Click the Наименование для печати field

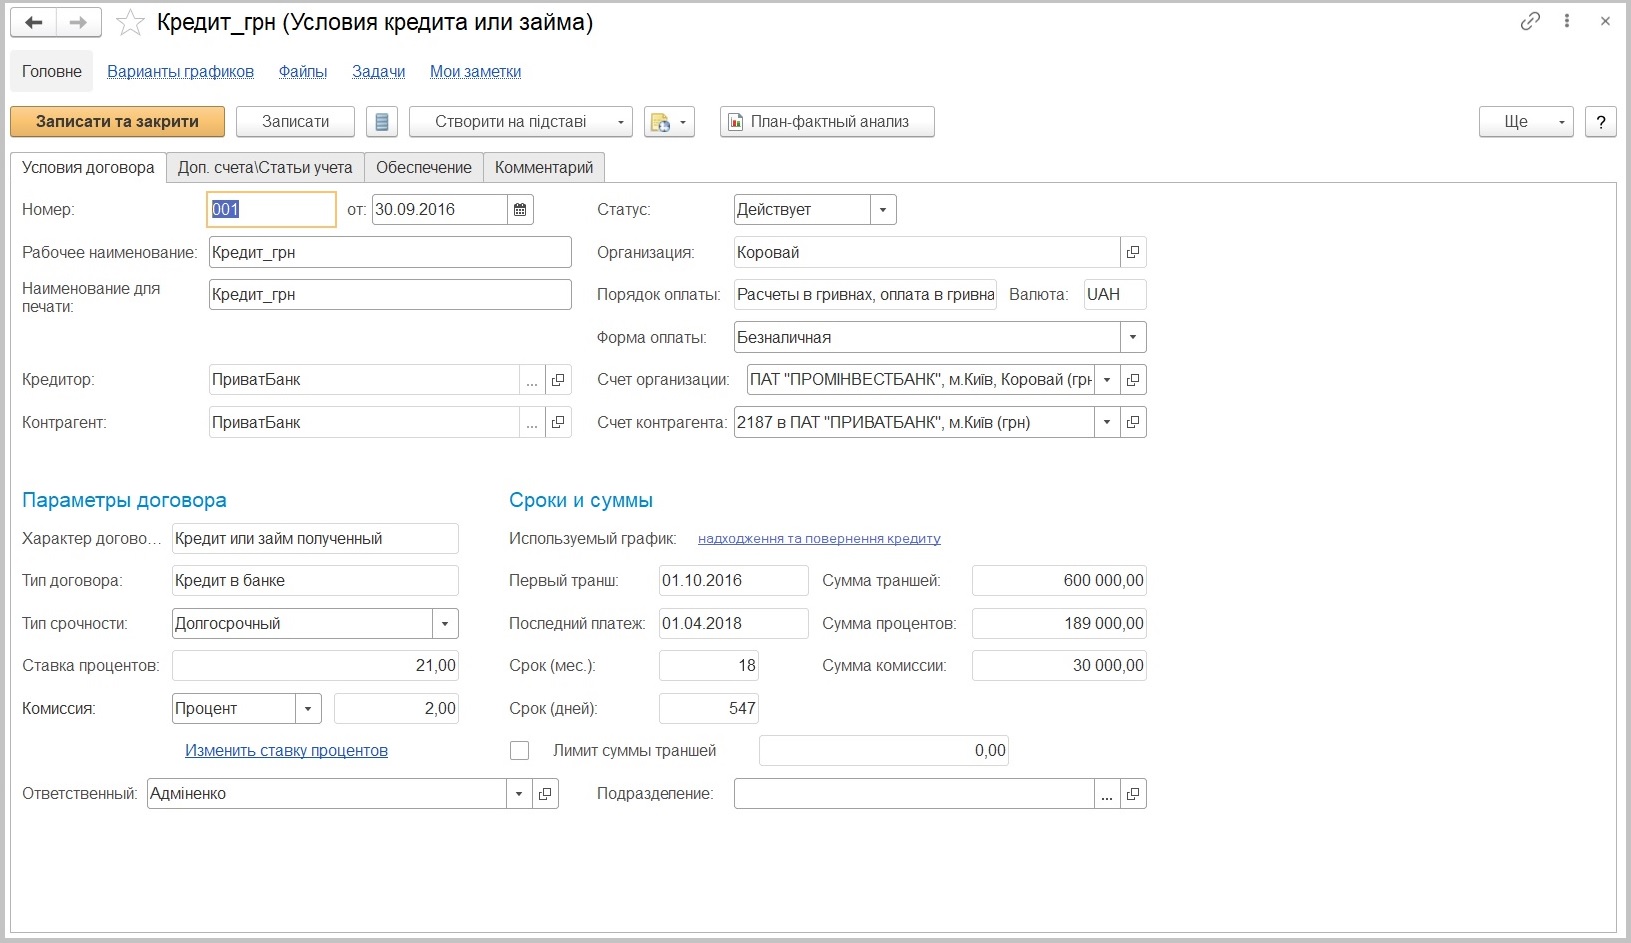pos(390,295)
